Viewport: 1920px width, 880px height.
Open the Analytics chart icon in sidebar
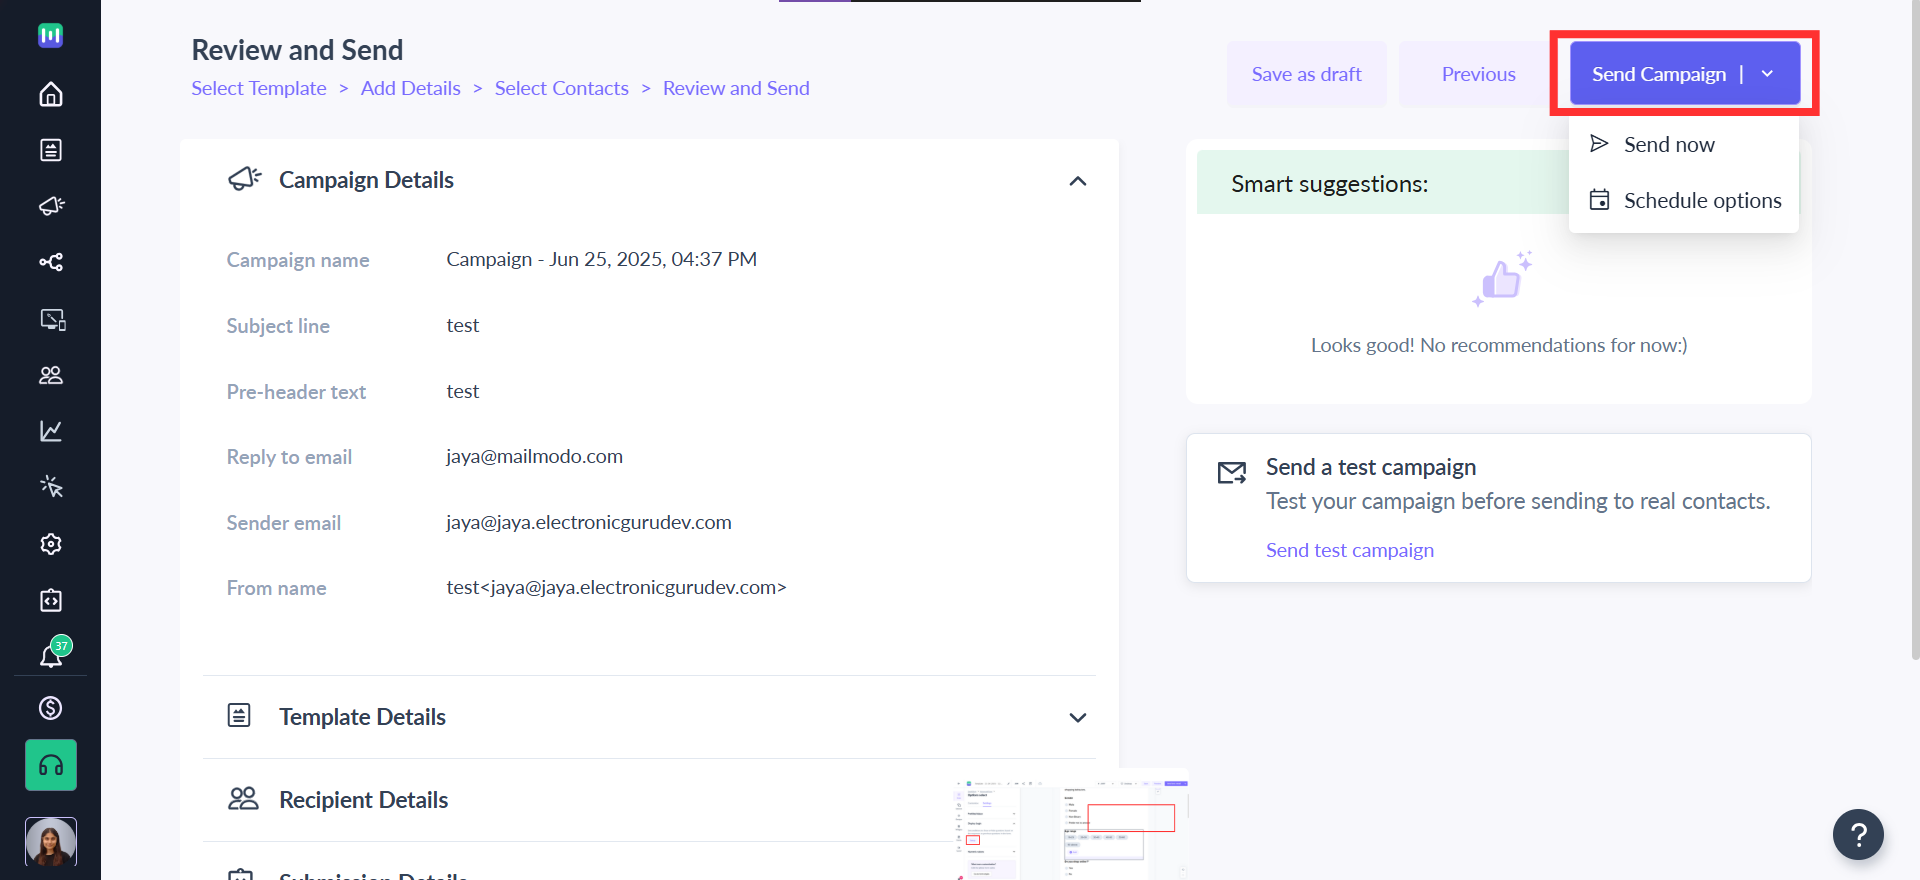[50, 431]
